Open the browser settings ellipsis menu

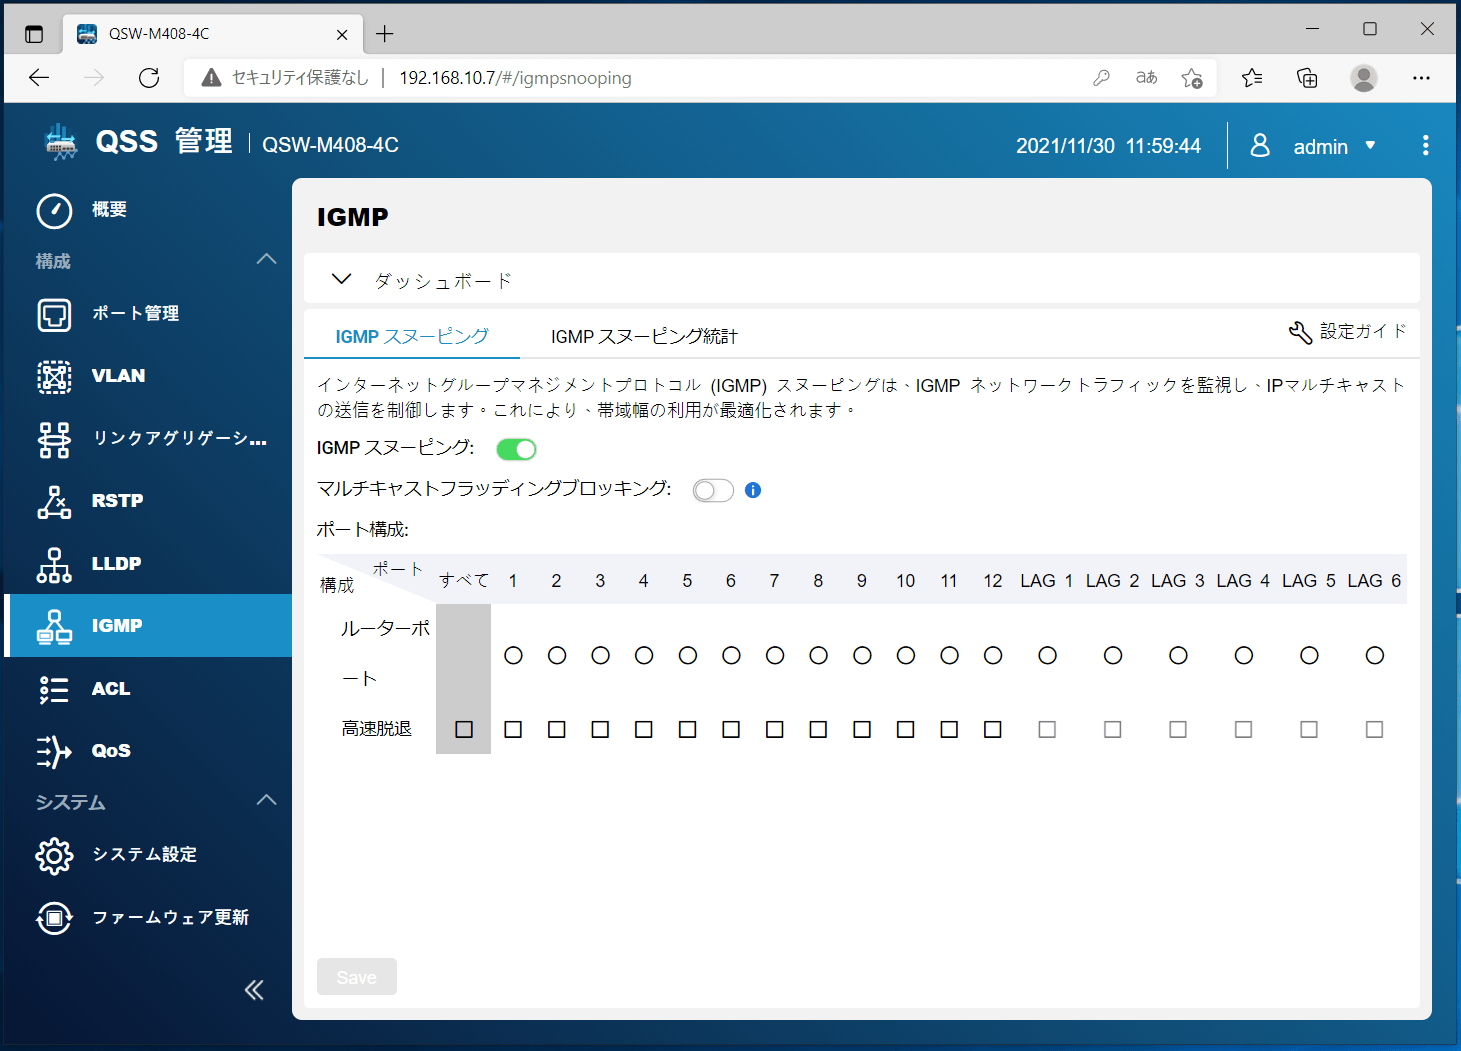click(1421, 78)
